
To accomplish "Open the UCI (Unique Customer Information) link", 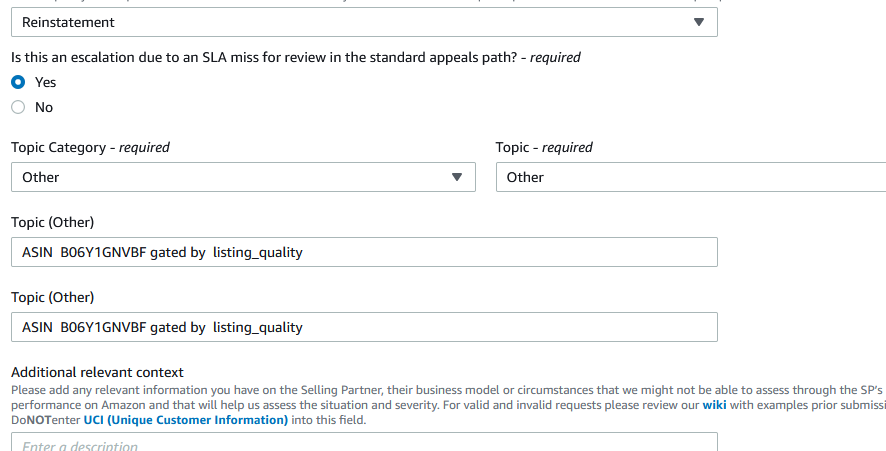I will click(x=186, y=420).
